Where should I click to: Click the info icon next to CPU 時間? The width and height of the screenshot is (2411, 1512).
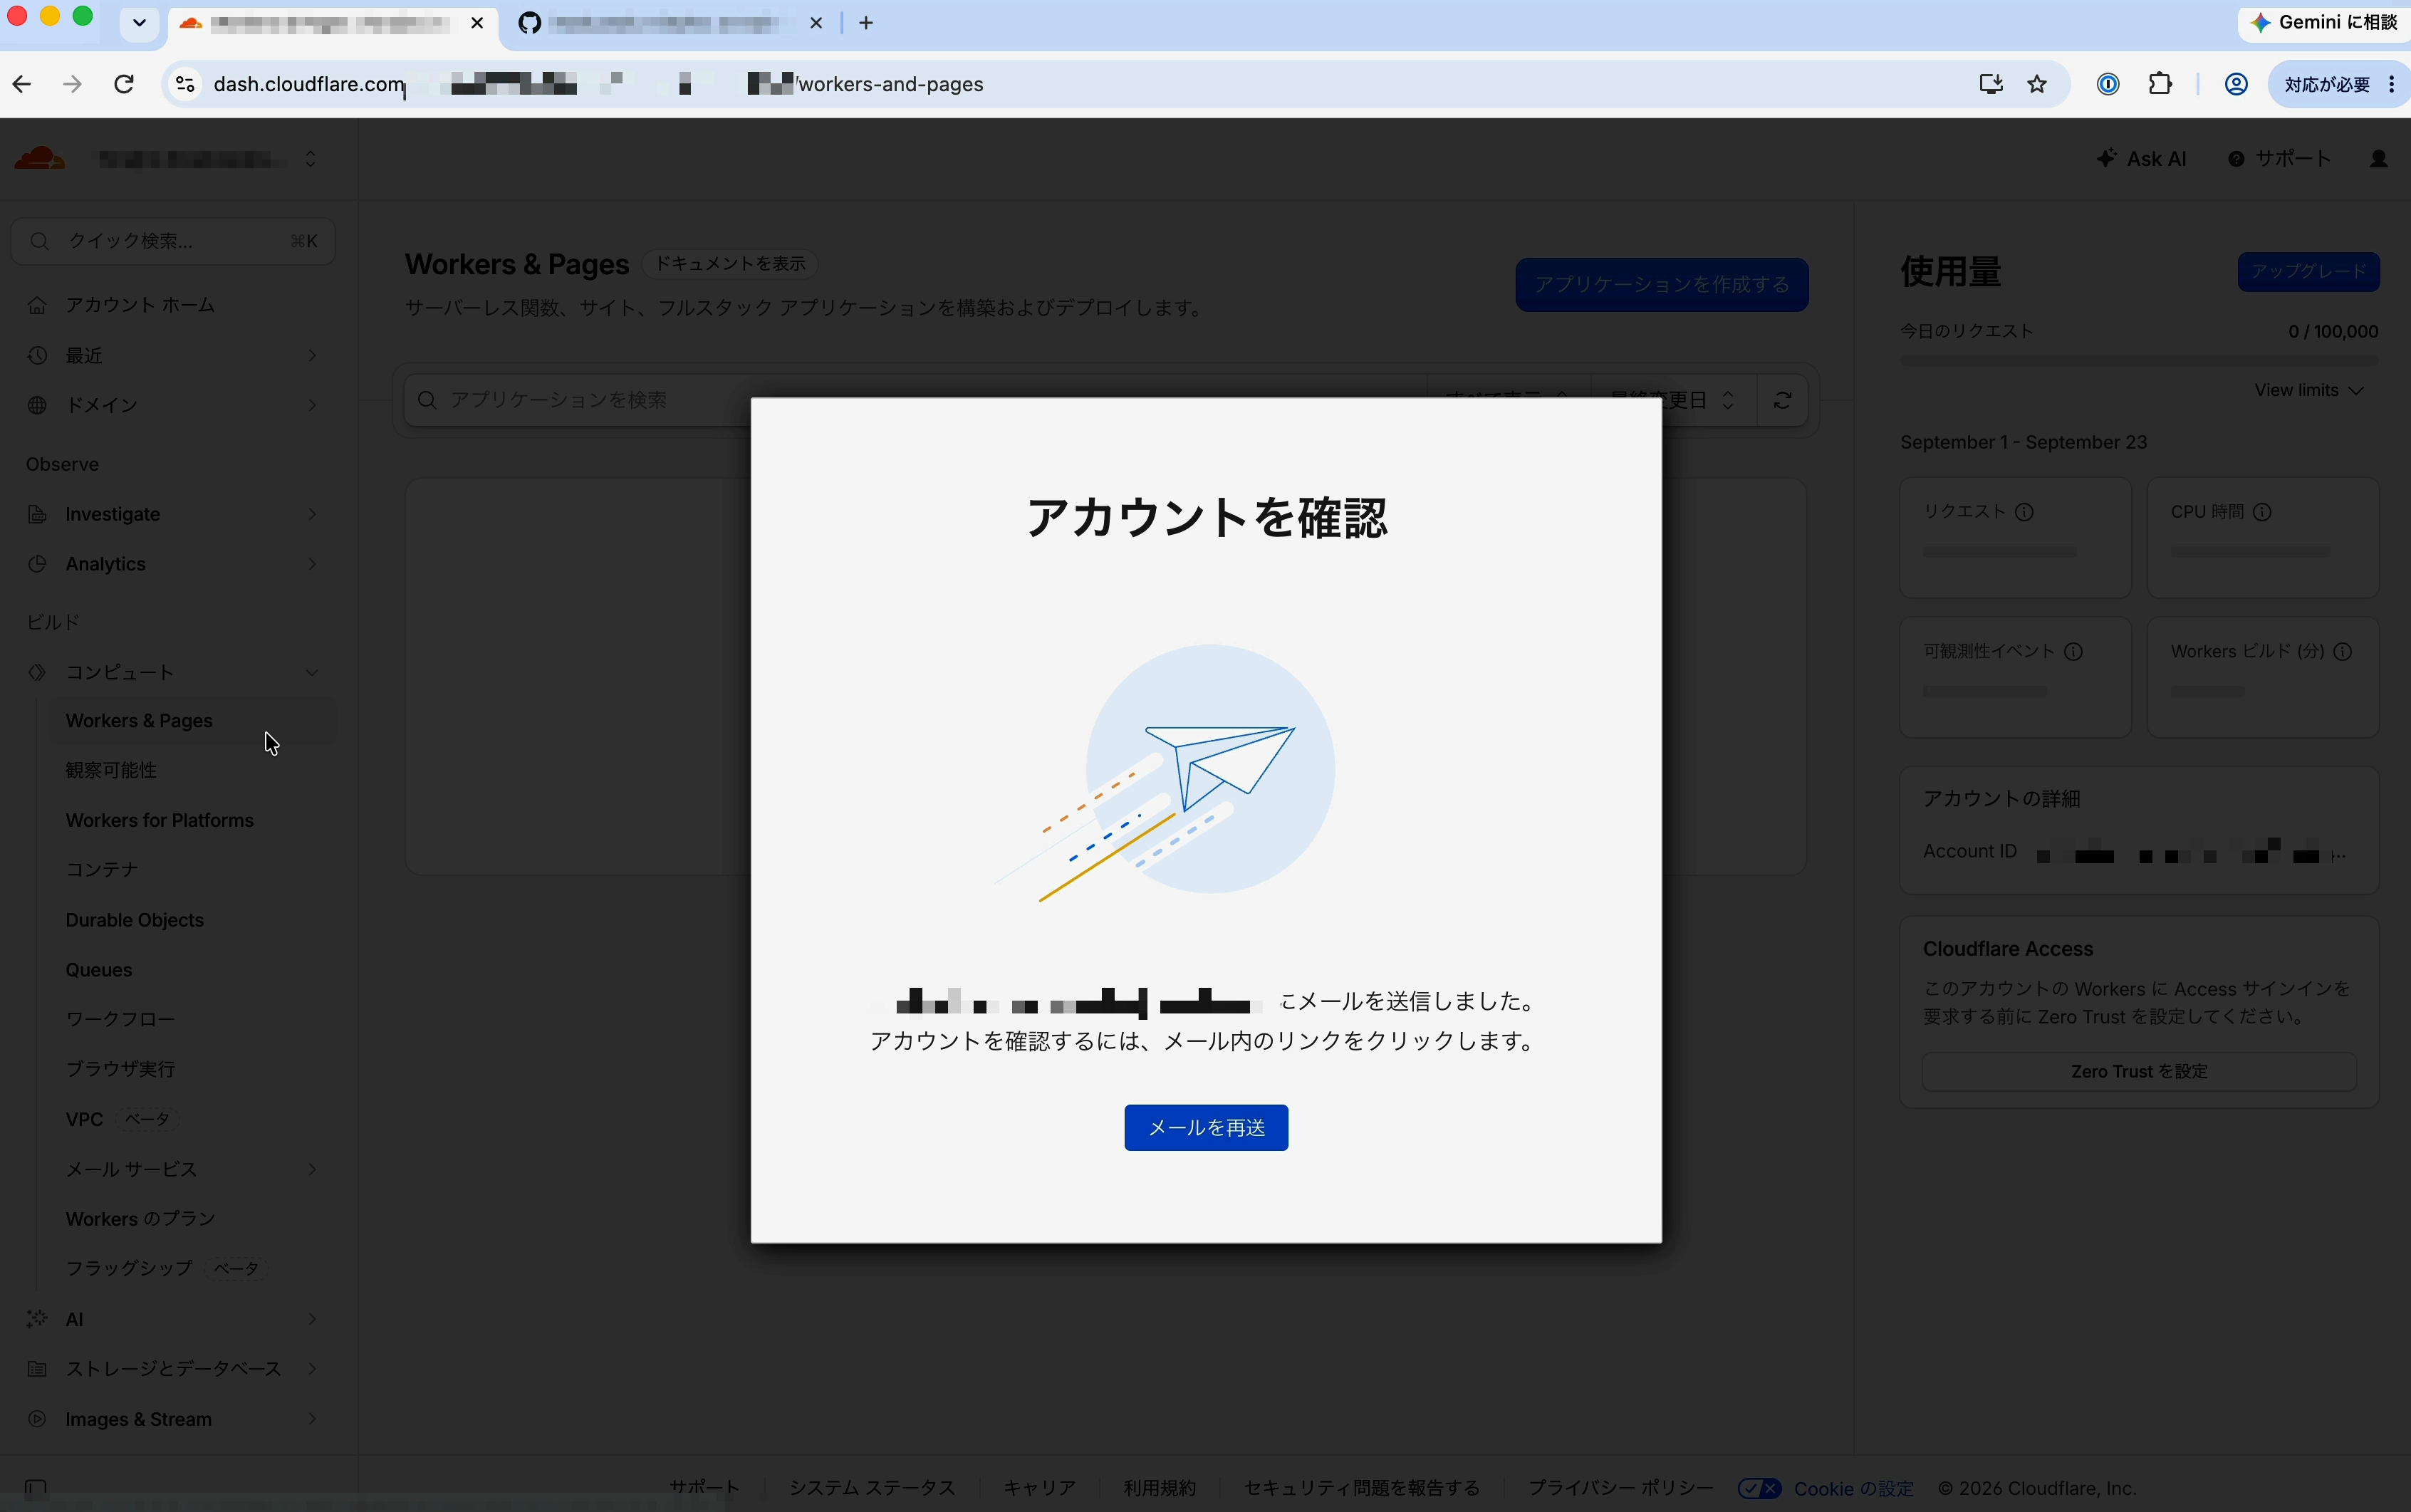2262,512
